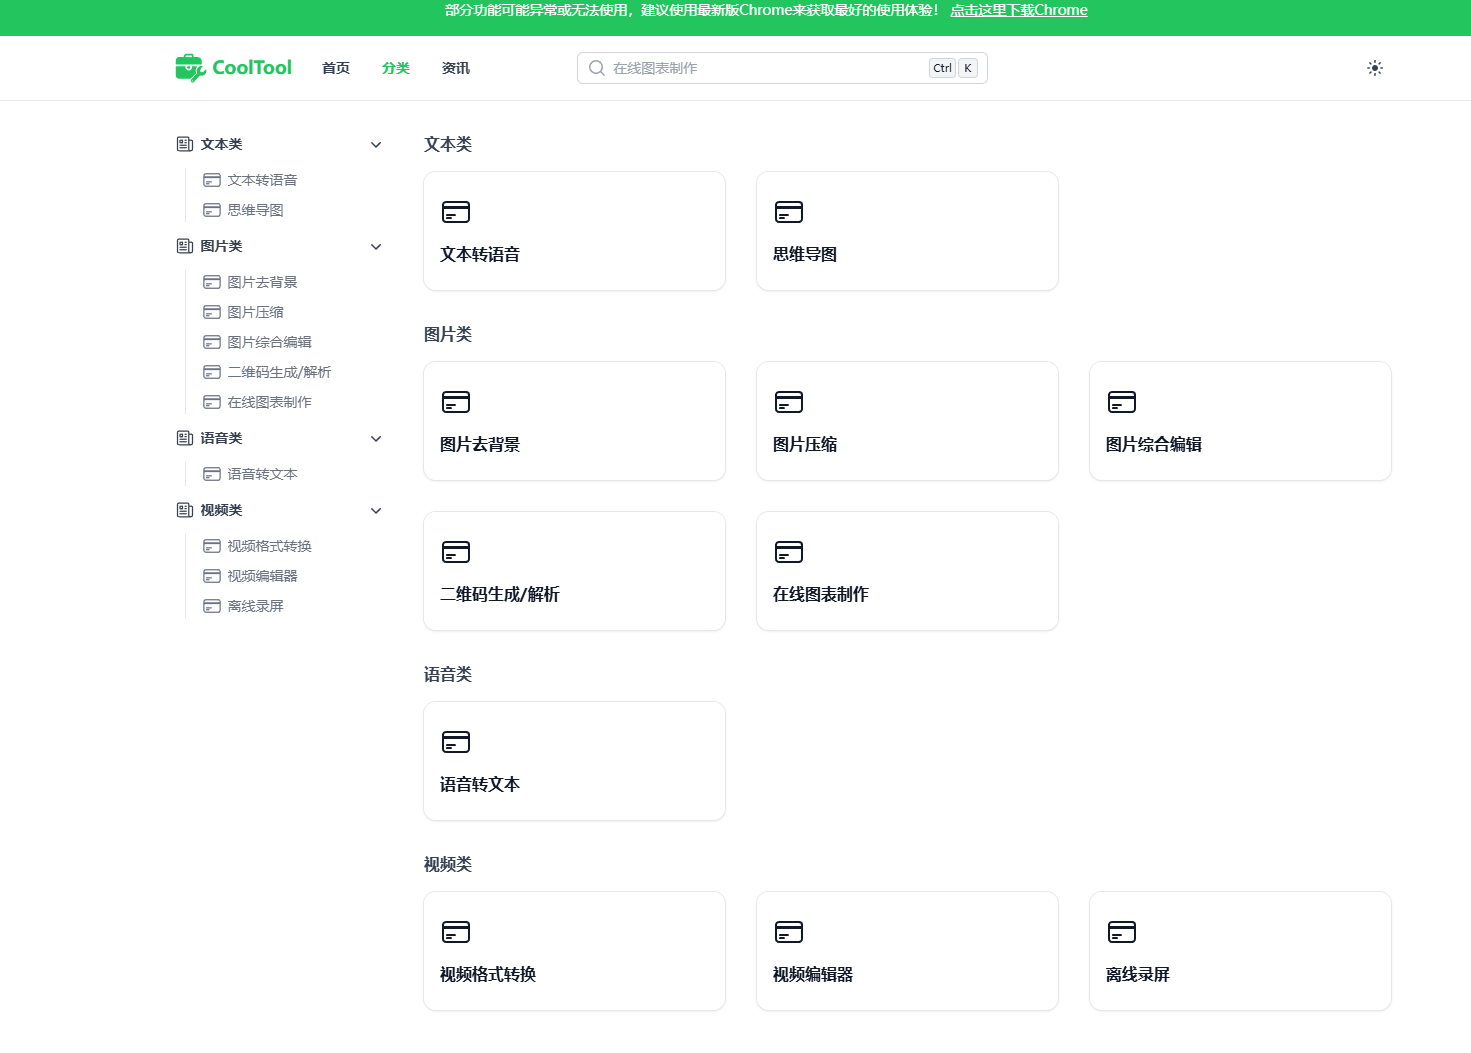
Task: Click the 视频编辑器 card icon
Action: tap(789, 932)
